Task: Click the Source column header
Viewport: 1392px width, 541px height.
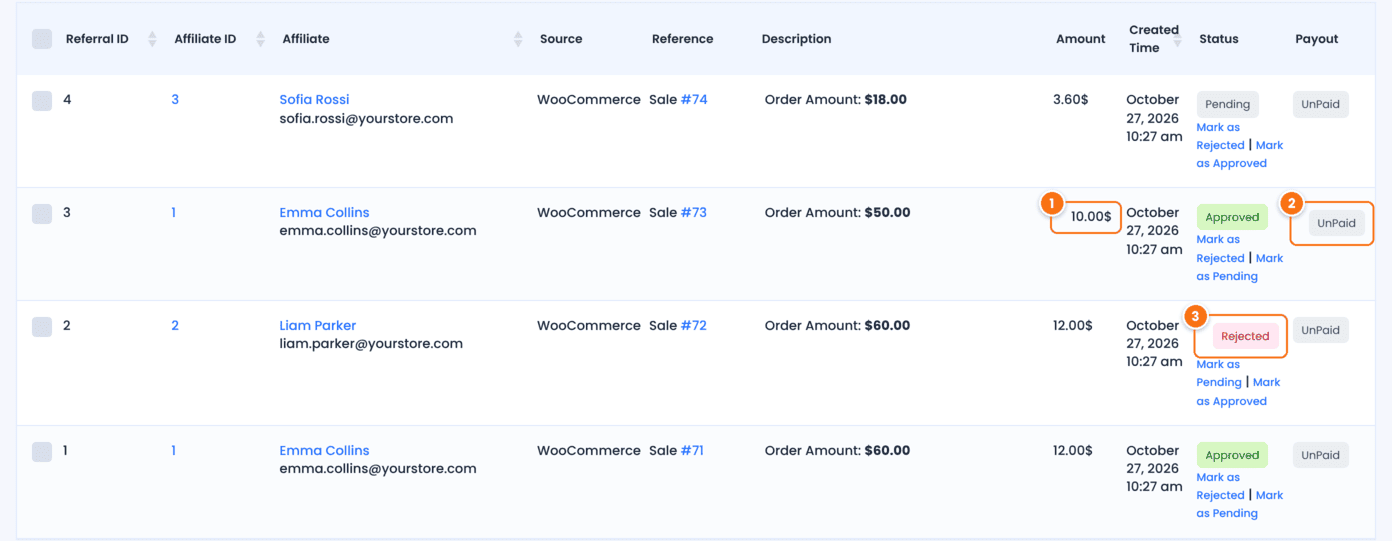Action: click(561, 39)
